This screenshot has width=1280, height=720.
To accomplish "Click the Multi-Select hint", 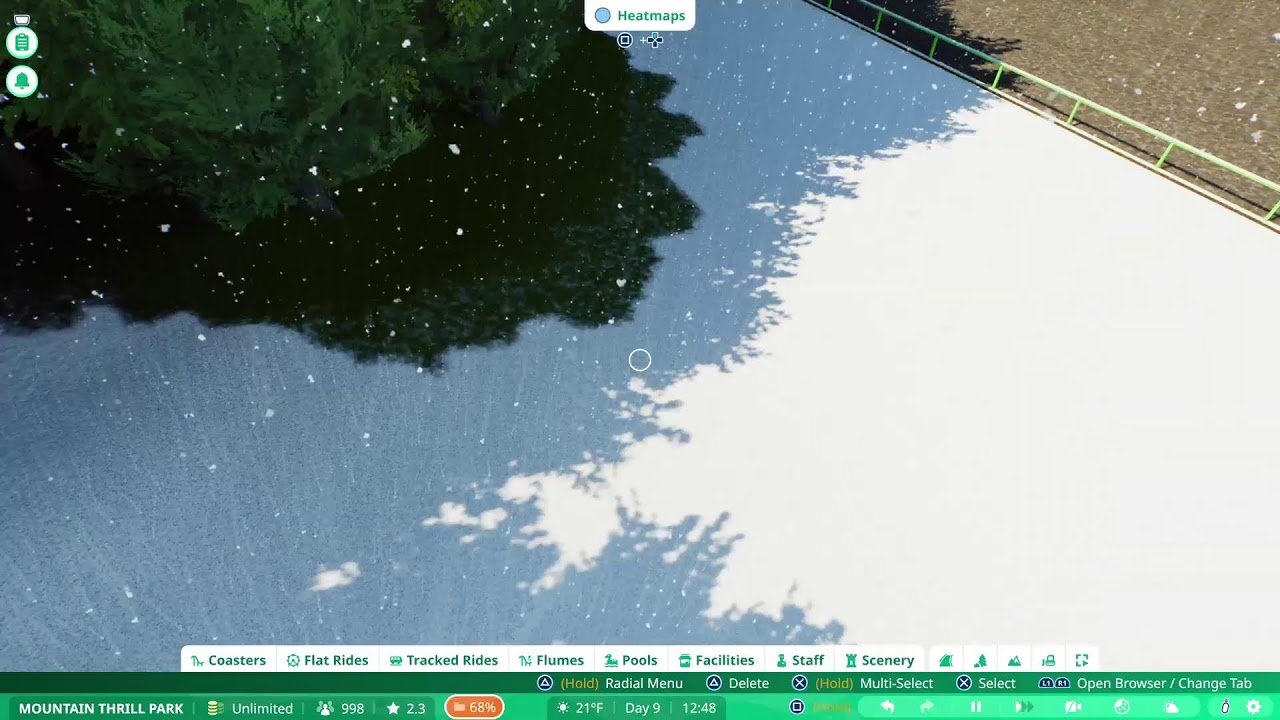I will coord(862,683).
